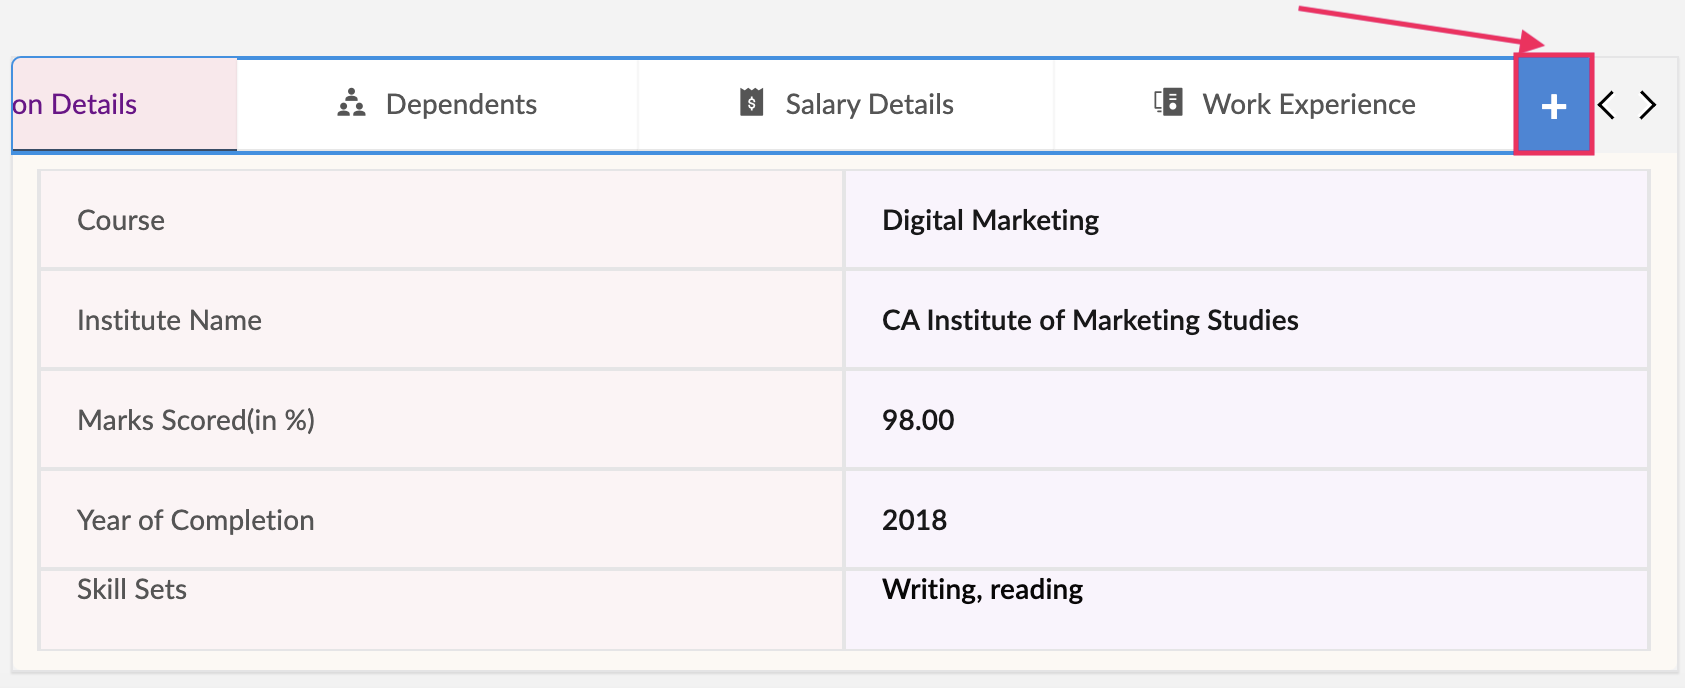Click the Digital Marketing course value
Viewport: 1685px width, 688px height.
click(x=990, y=220)
